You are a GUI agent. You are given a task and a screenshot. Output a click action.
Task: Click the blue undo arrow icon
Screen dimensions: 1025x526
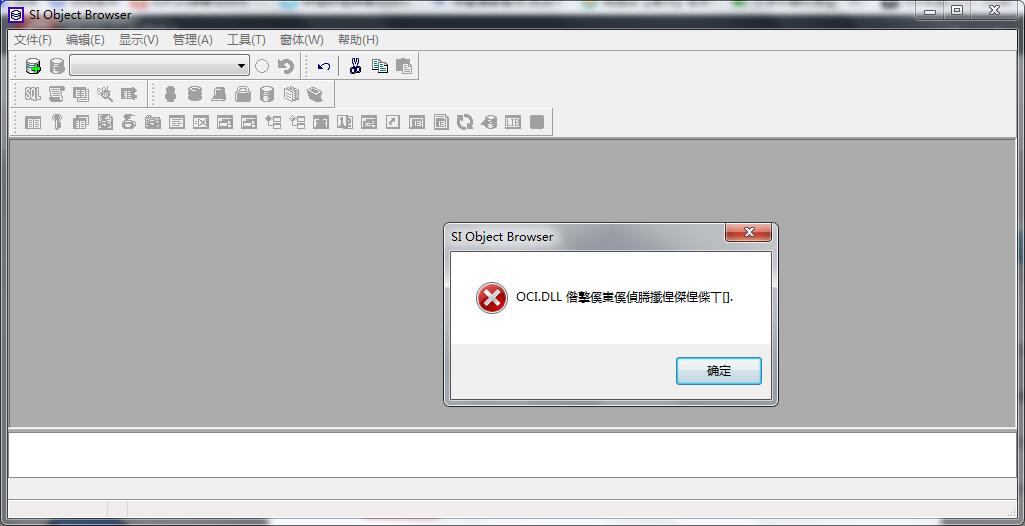pyautogui.click(x=324, y=66)
